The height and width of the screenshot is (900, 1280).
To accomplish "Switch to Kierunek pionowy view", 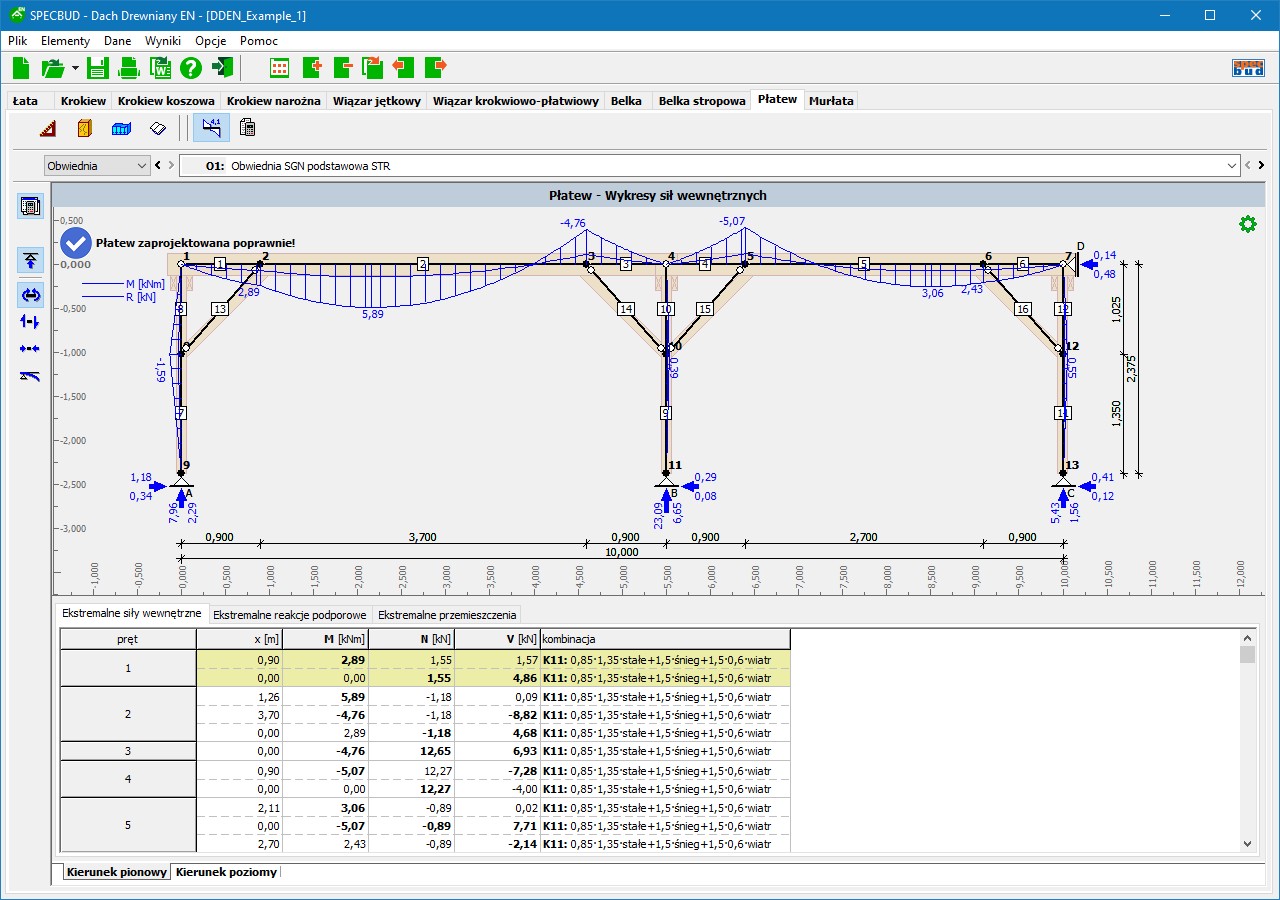I will tap(116, 872).
